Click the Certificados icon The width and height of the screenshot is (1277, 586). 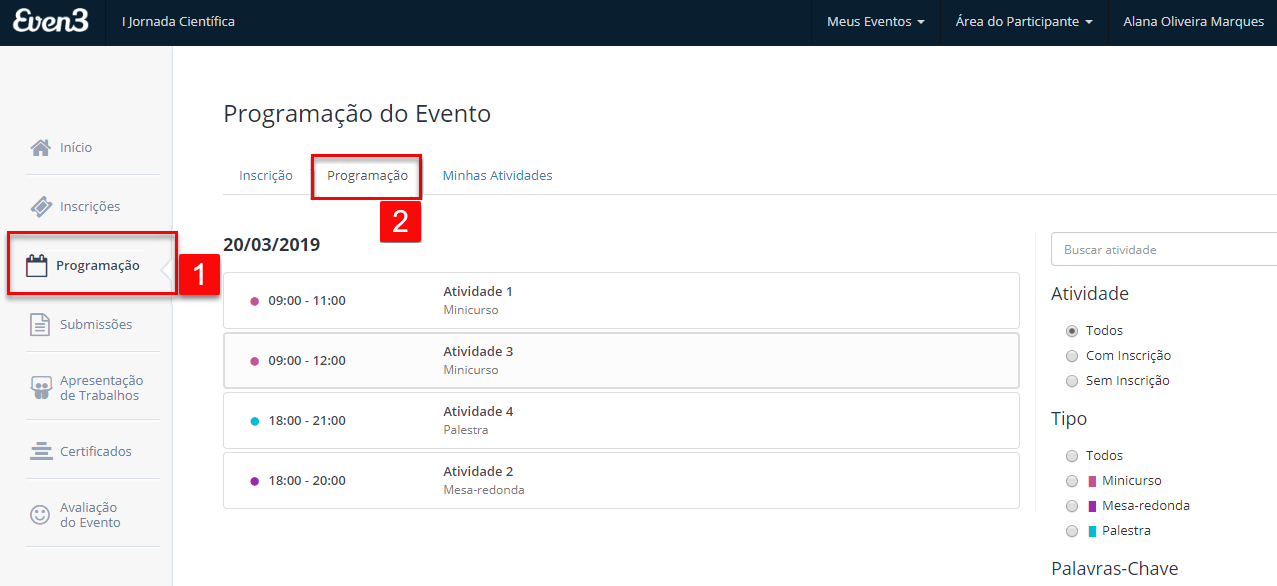point(40,452)
